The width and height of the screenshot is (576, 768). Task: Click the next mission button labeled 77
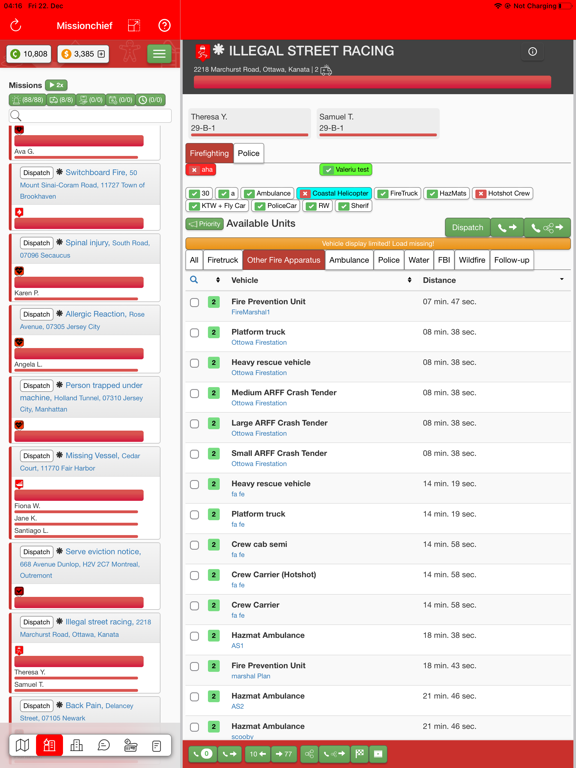pyautogui.click(x=284, y=754)
